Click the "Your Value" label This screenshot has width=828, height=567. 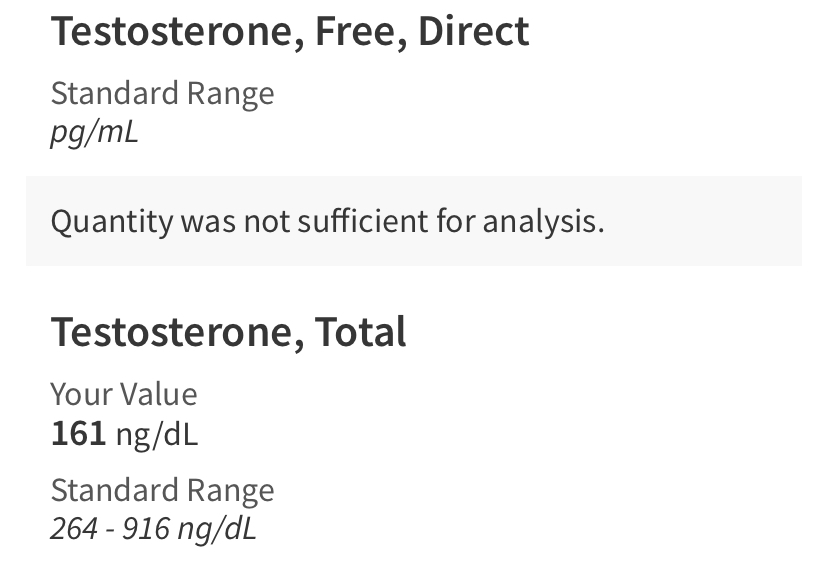point(124,394)
